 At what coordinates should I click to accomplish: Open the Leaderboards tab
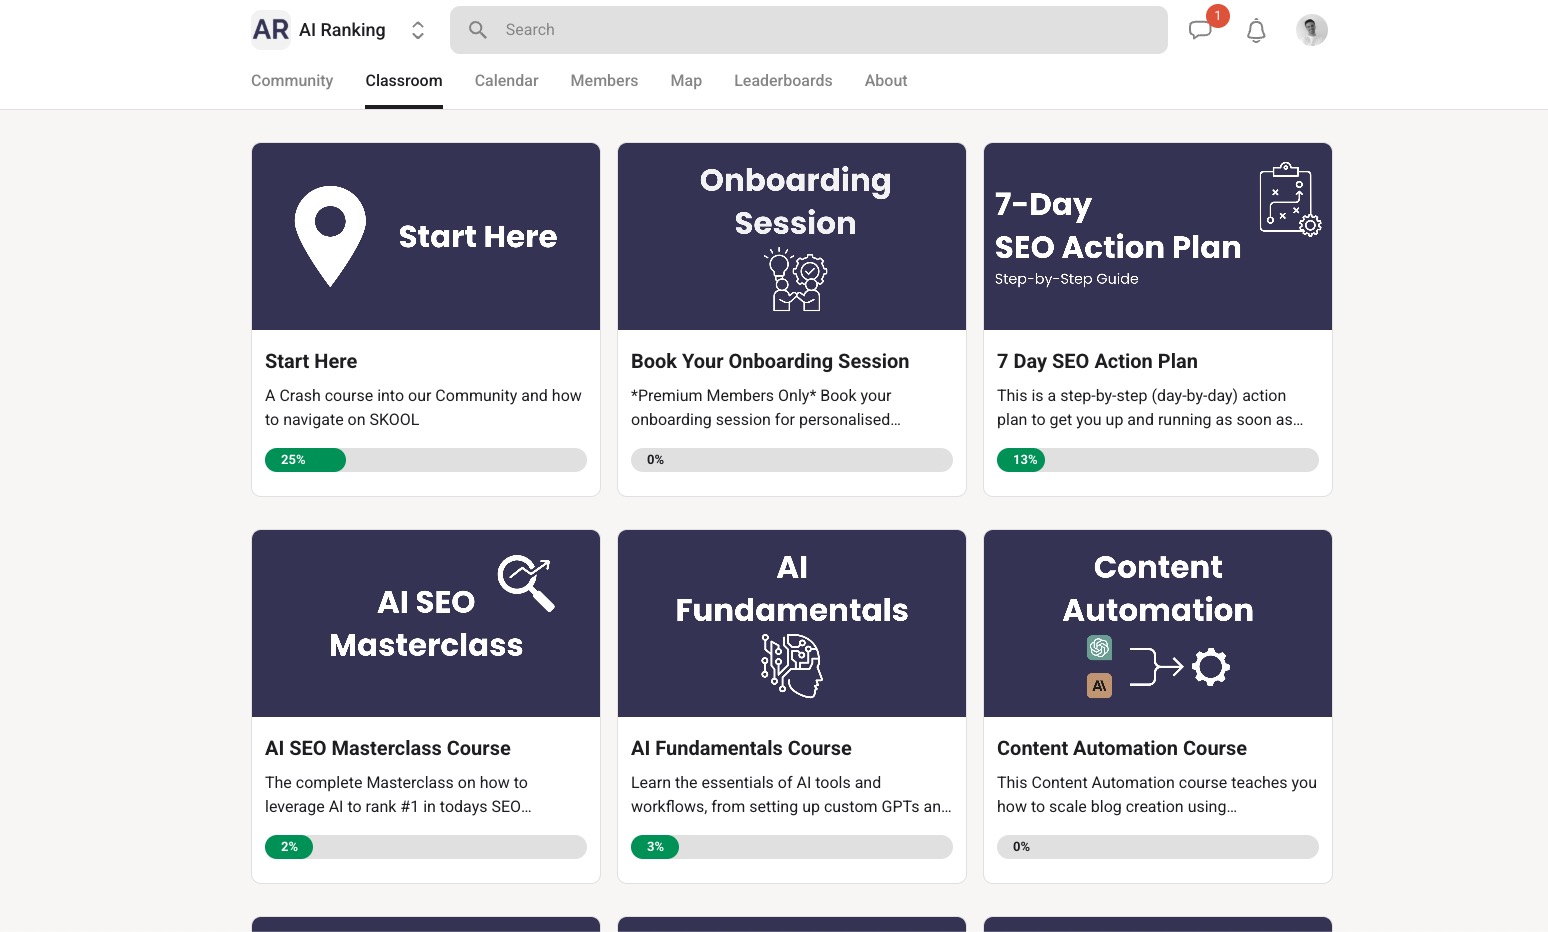click(783, 81)
